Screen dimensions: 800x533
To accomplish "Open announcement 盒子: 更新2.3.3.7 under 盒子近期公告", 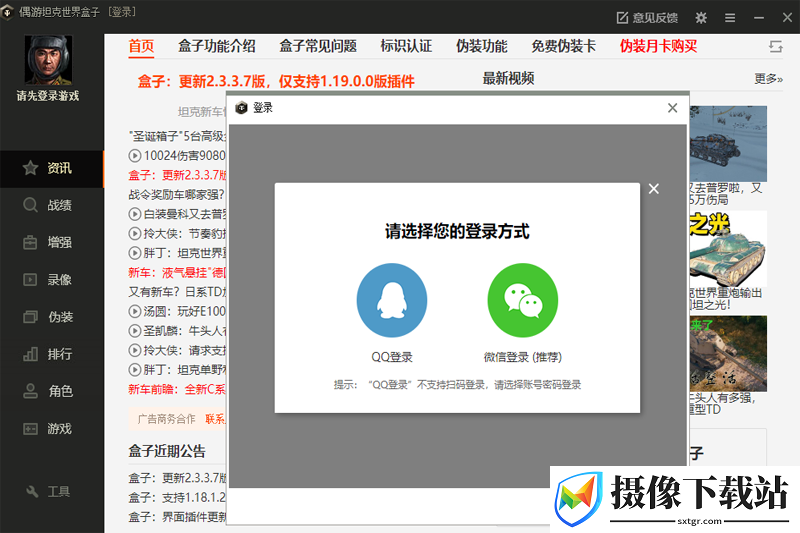I will point(177,478).
